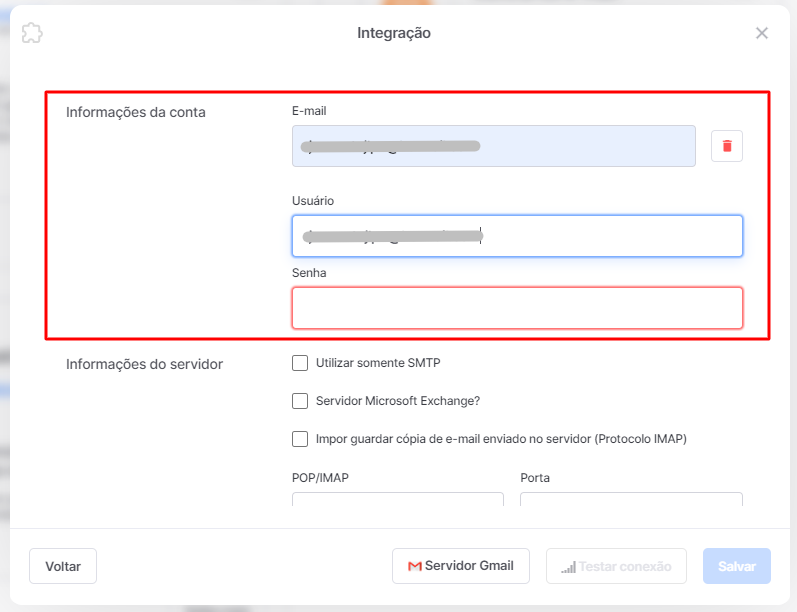Click the Informações do servidor heading
Image resolution: width=797 pixels, height=612 pixels.
click(144, 364)
